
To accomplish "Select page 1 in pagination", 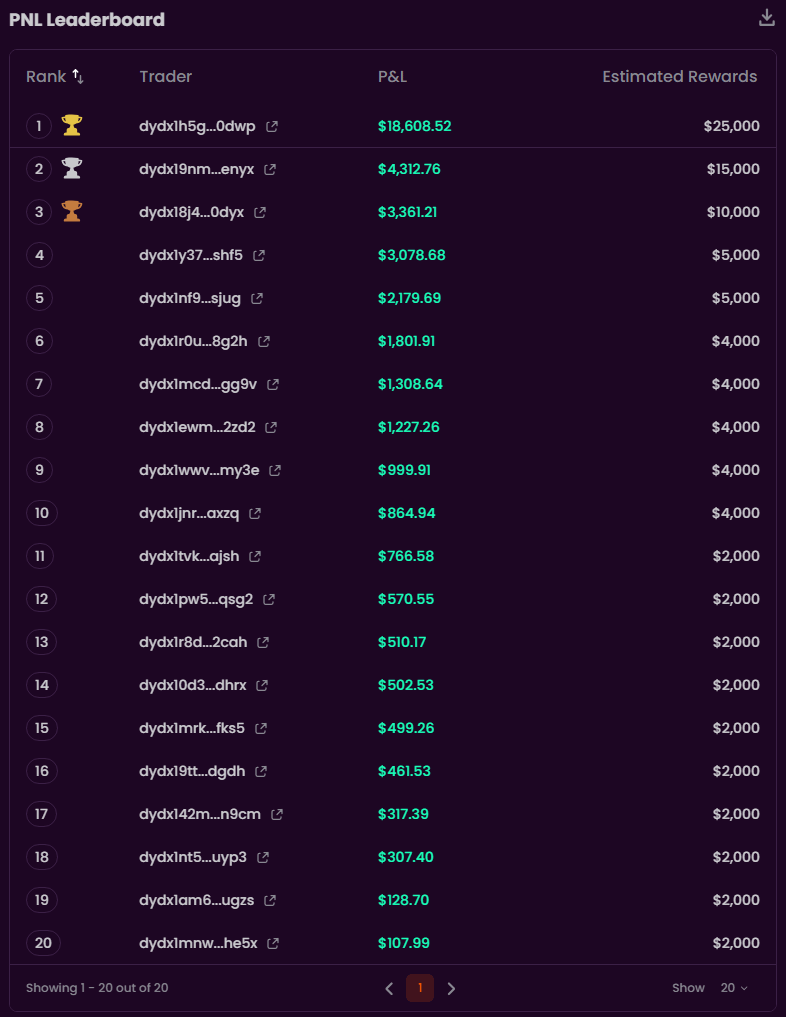I will (x=420, y=988).
